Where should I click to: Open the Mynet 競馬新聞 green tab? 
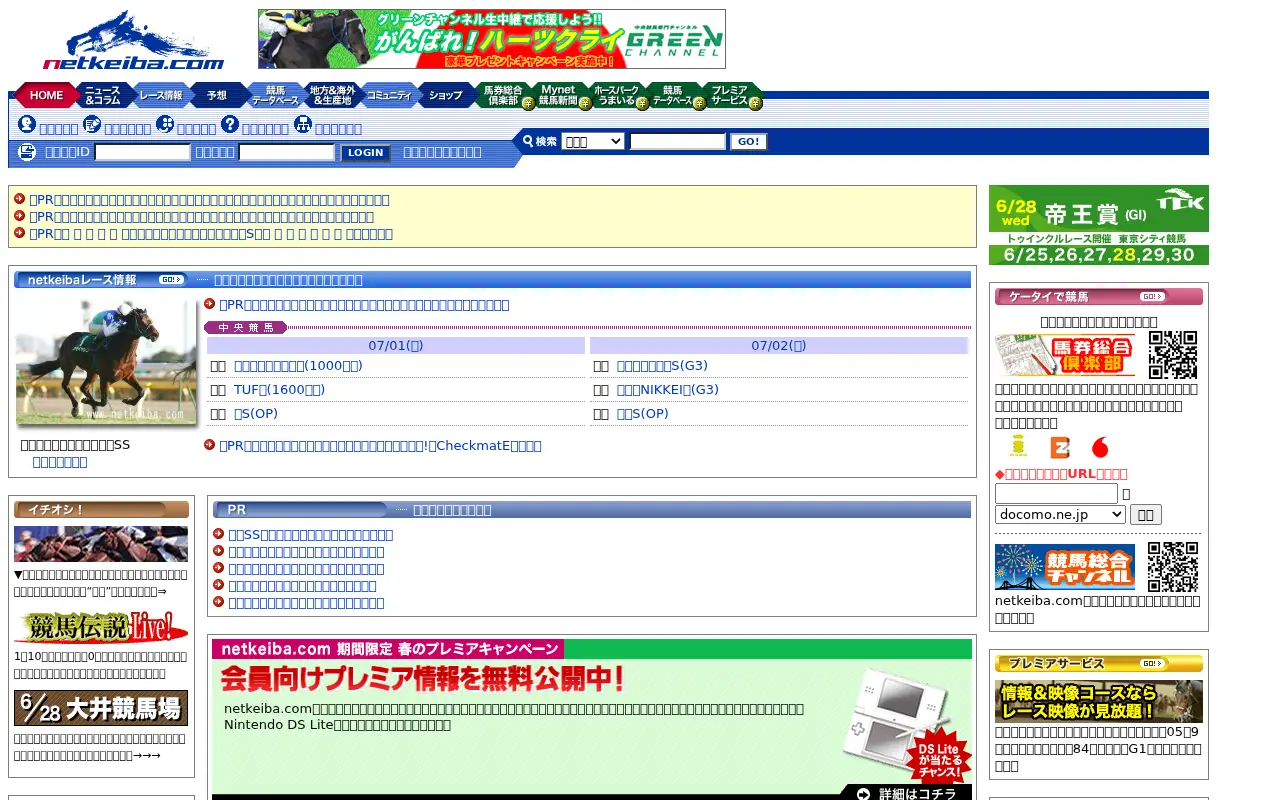coord(561,96)
